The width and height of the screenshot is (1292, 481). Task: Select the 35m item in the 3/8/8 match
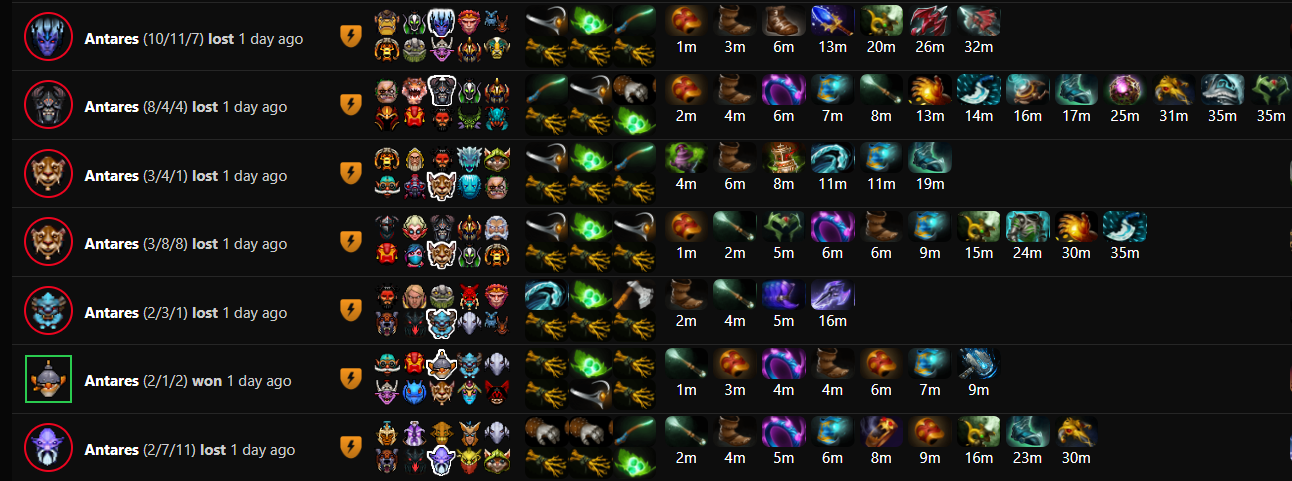(x=1125, y=227)
